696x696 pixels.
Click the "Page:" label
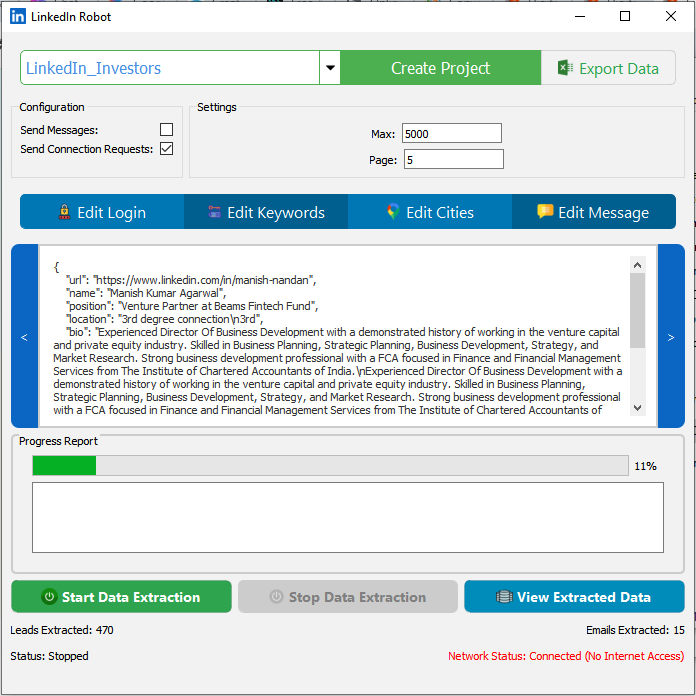(383, 160)
